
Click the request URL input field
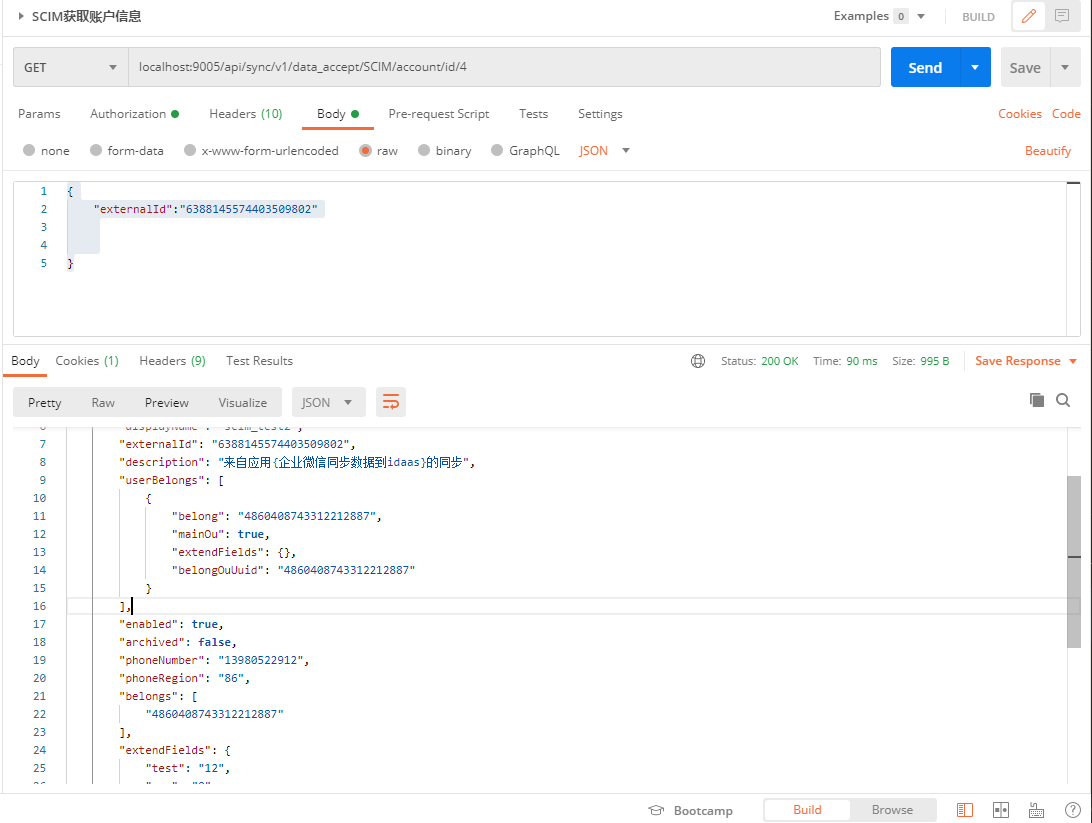(x=504, y=68)
